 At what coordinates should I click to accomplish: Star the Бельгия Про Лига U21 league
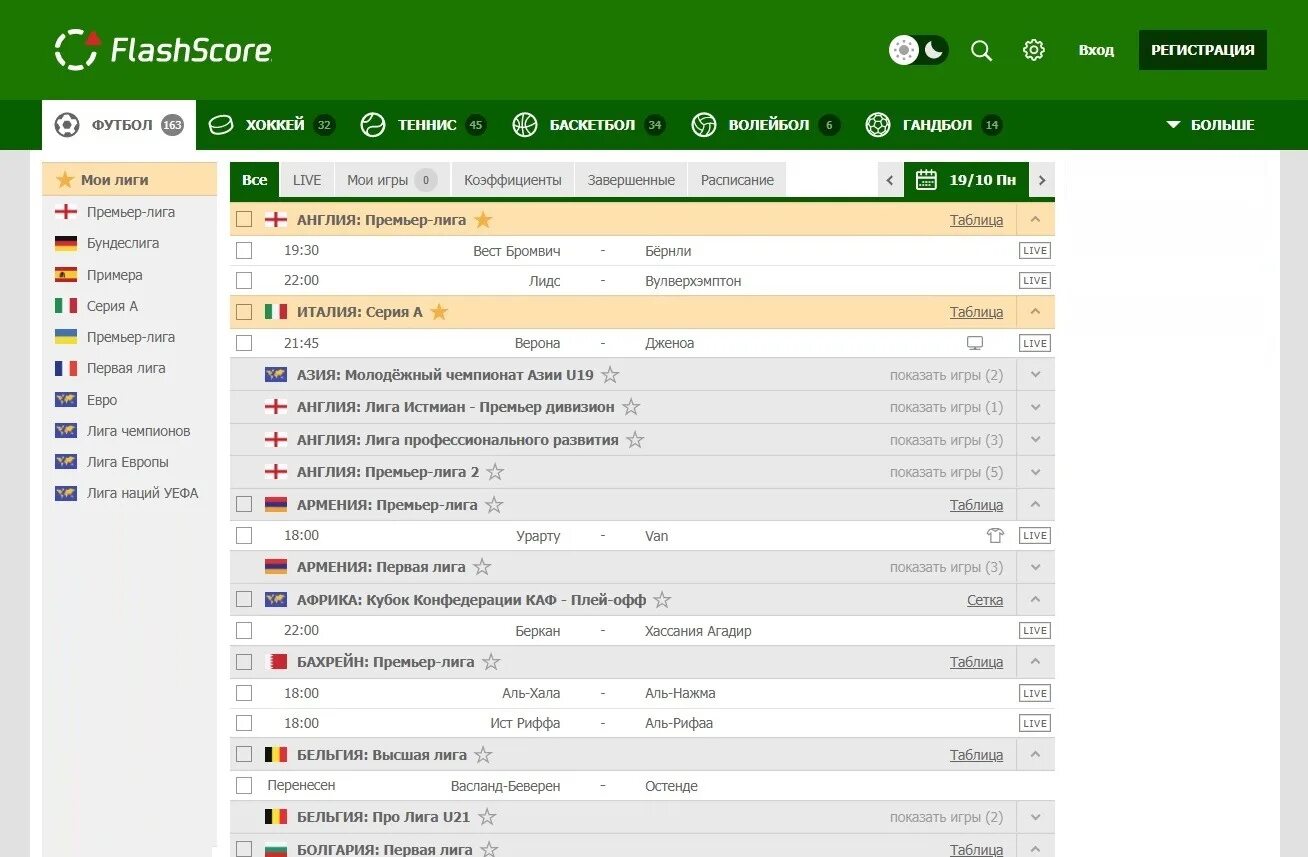click(x=487, y=817)
